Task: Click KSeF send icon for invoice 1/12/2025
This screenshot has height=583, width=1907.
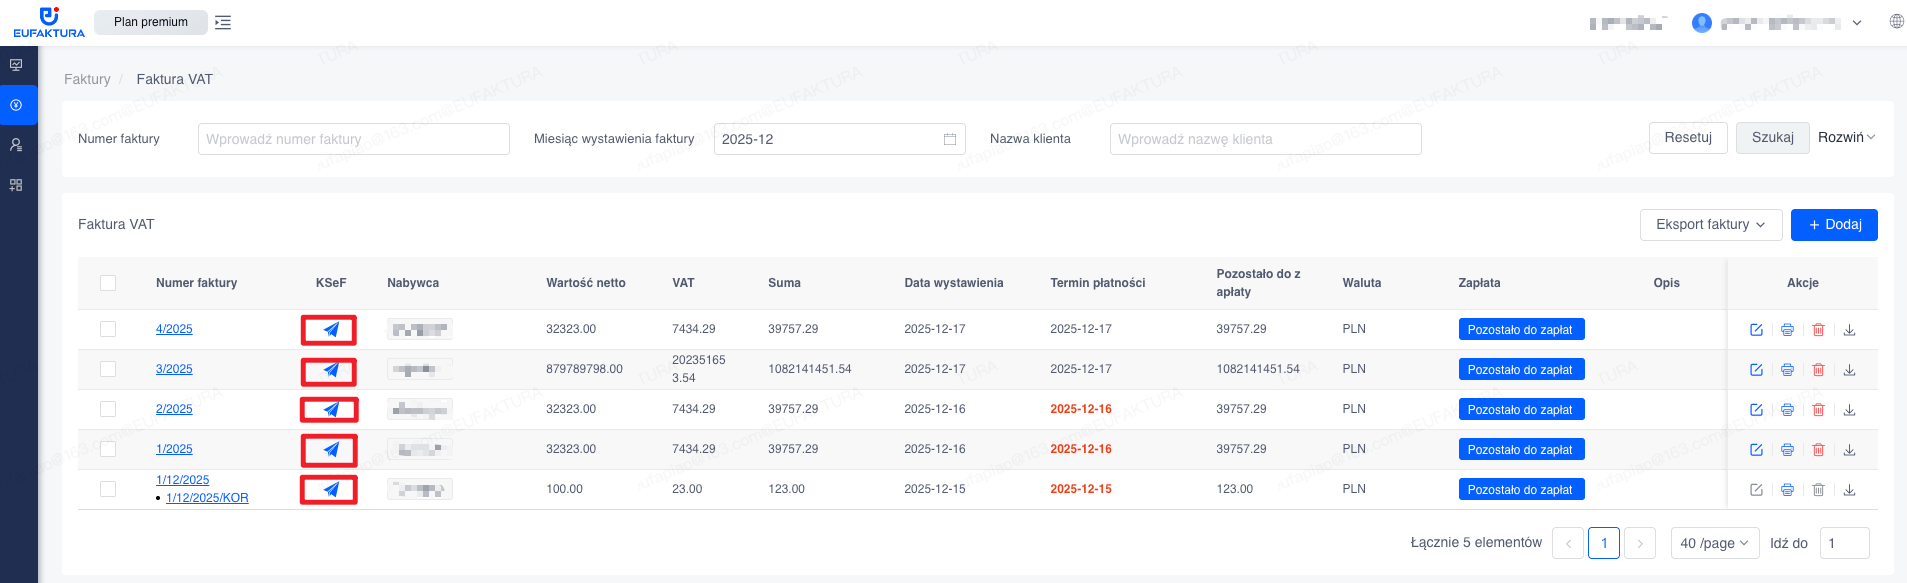Action: tap(331, 489)
